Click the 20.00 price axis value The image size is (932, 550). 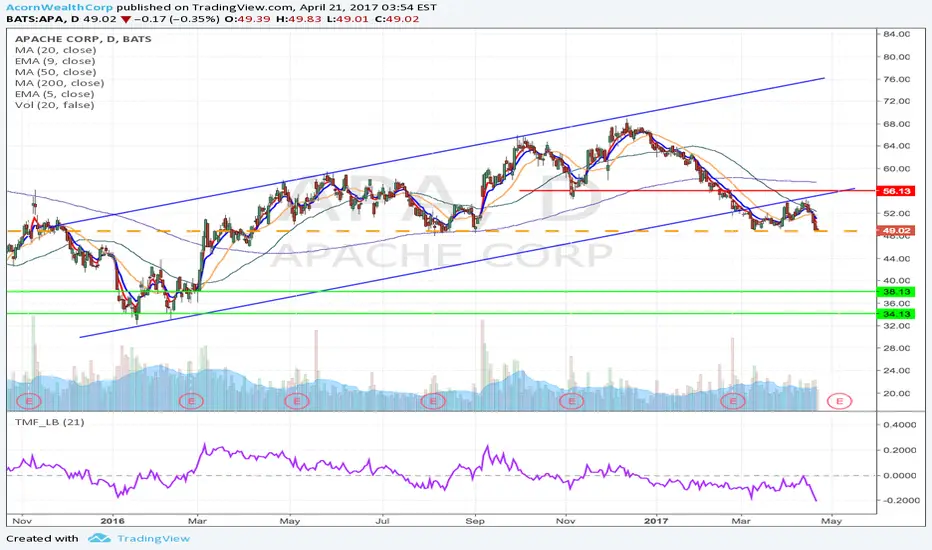(896, 393)
